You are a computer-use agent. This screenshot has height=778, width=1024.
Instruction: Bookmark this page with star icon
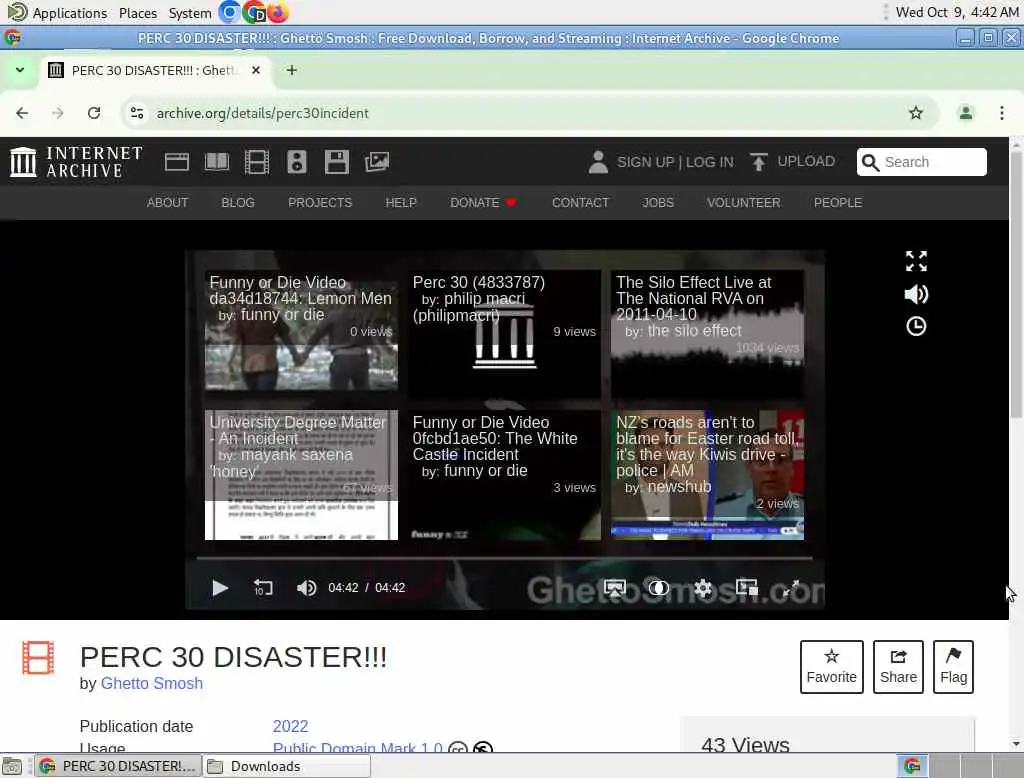(x=916, y=113)
